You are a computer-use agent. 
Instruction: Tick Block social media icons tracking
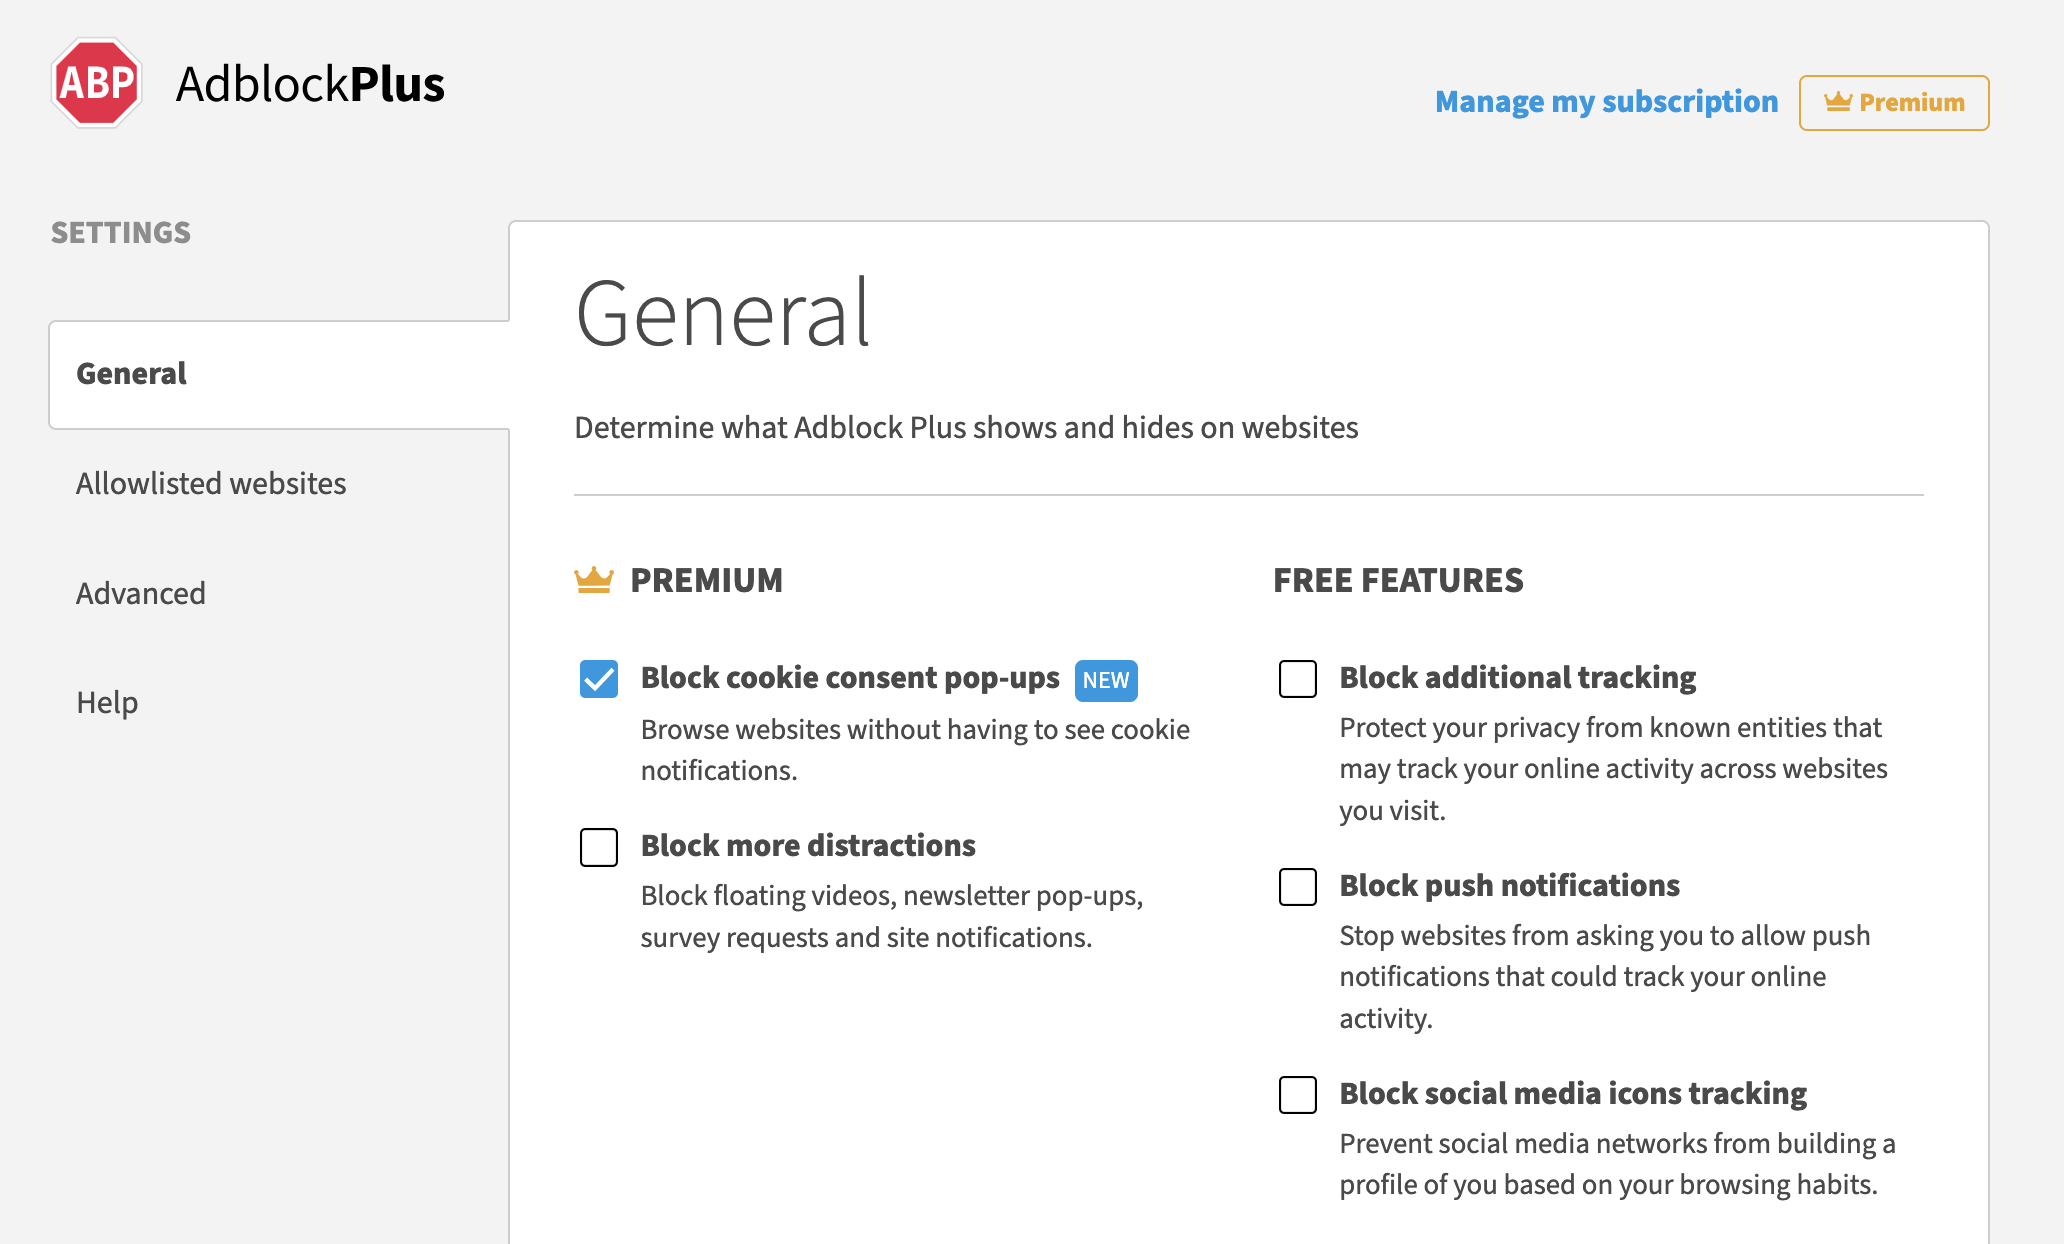click(x=1297, y=1095)
